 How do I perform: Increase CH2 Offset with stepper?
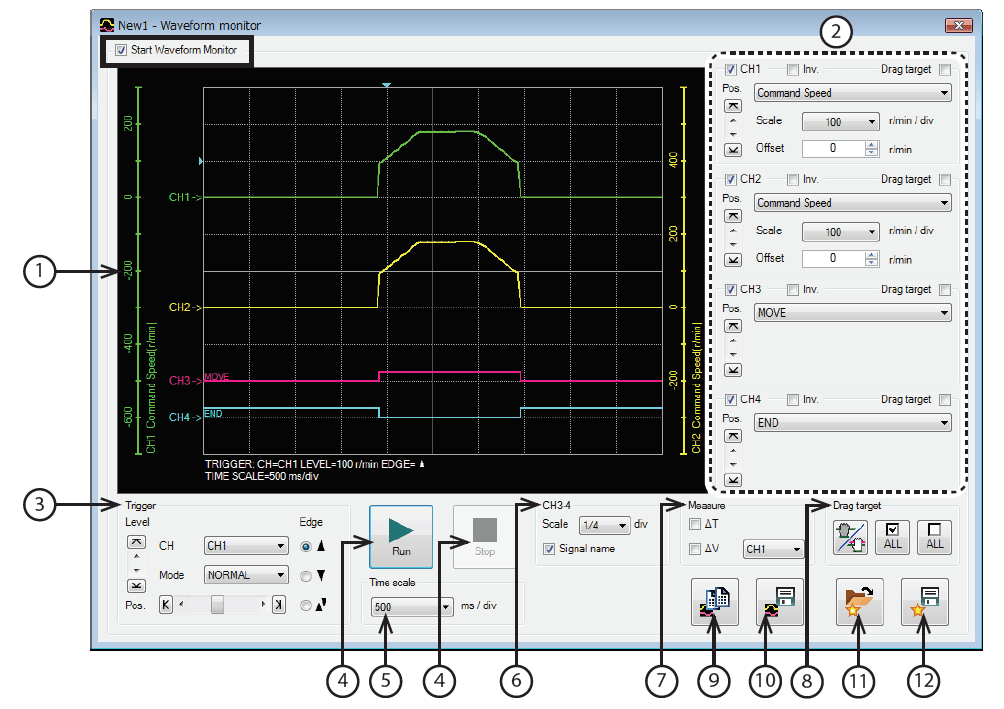coord(871,255)
